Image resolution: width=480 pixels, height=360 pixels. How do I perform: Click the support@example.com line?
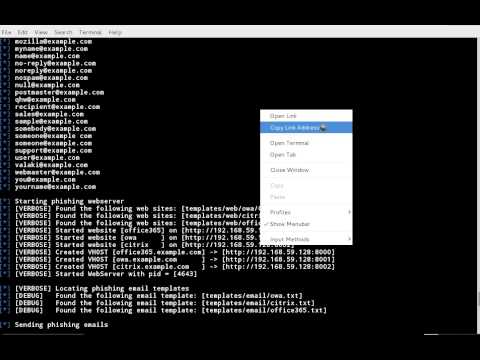[x=53, y=151]
